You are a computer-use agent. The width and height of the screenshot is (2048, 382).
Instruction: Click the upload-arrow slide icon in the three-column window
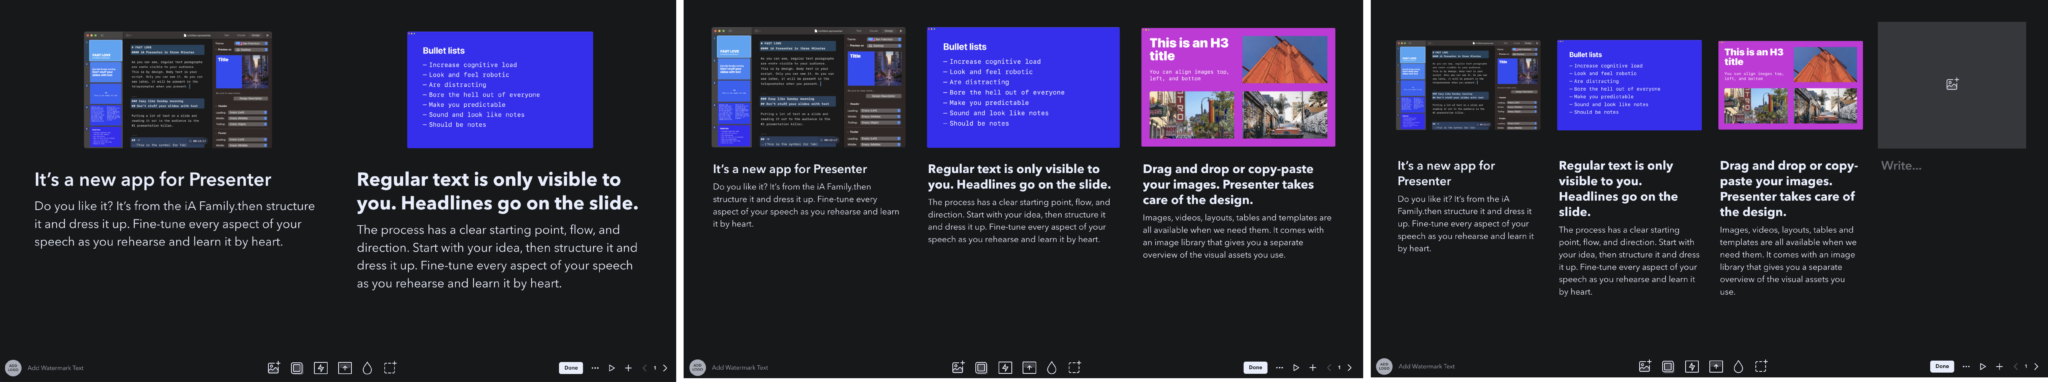coord(1029,368)
